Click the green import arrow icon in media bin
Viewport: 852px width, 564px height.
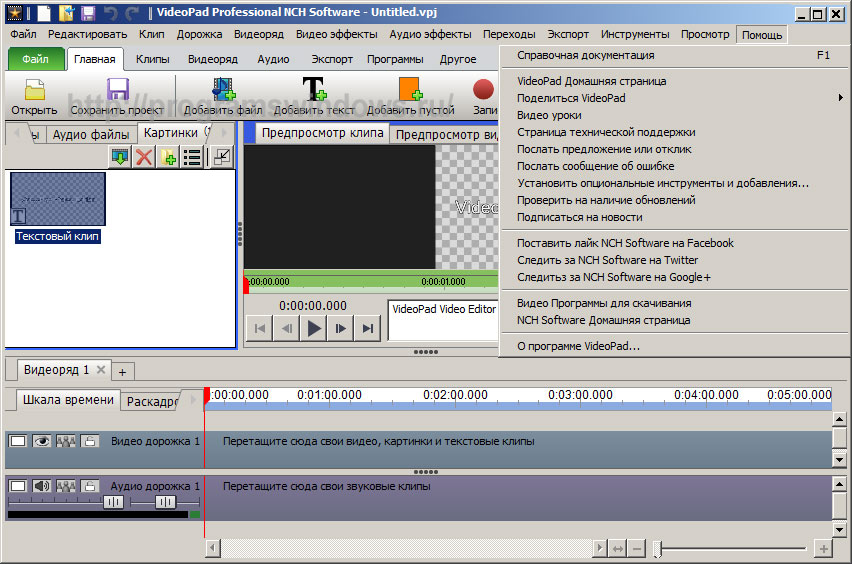[120, 158]
